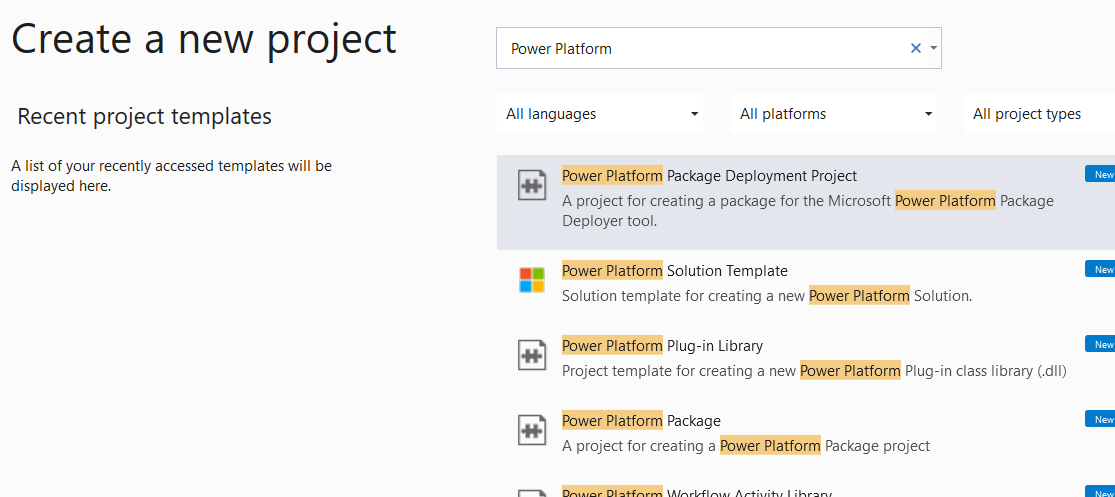Image resolution: width=1115 pixels, height=497 pixels.
Task: Open the All languages dropdown
Action: (x=600, y=114)
